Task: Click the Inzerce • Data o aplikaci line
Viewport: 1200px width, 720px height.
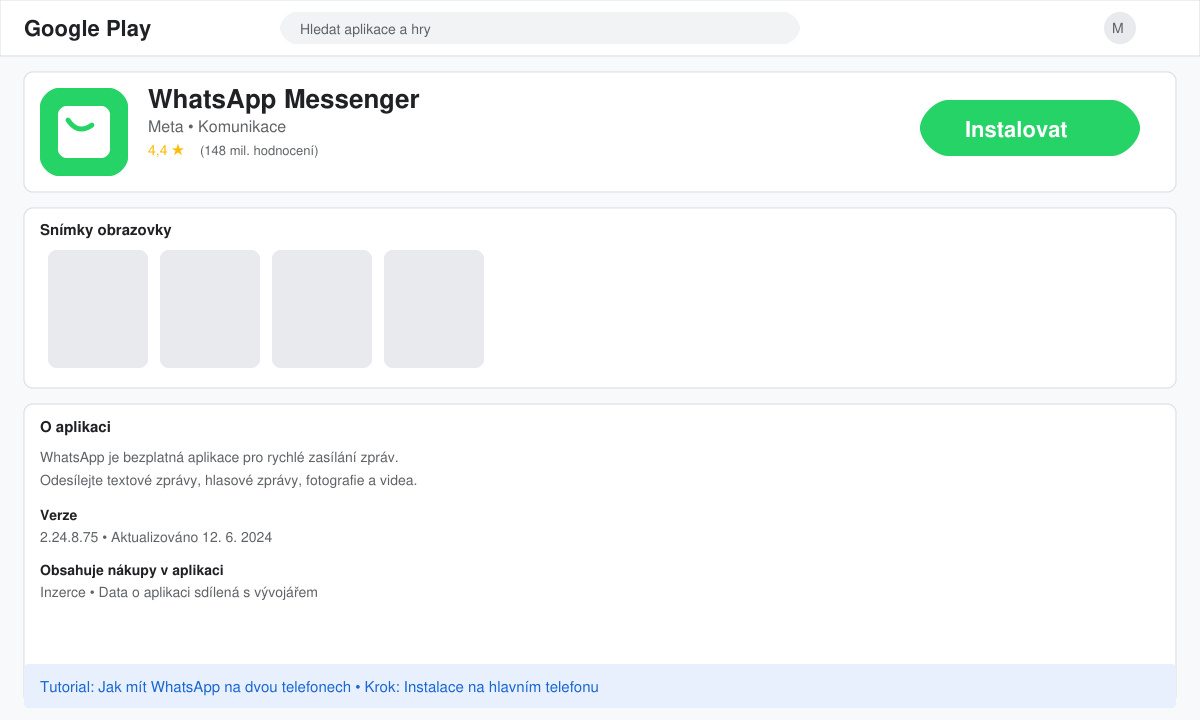Action: point(179,592)
